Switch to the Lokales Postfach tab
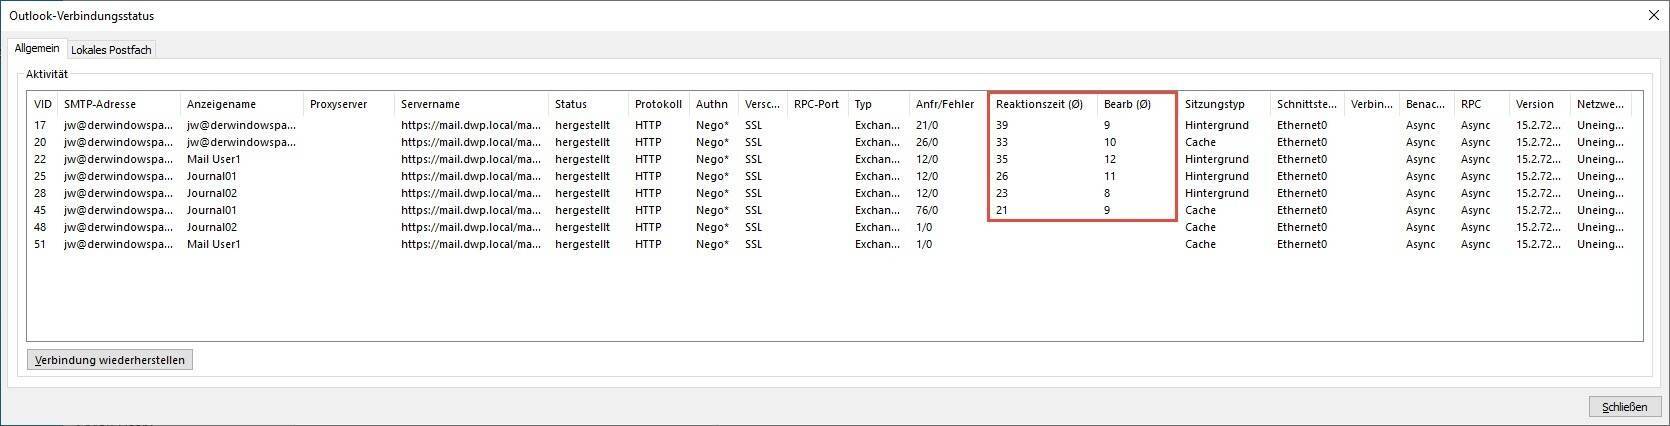The width and height of the screenshot is (1670, 426). [x=111, y=50]
